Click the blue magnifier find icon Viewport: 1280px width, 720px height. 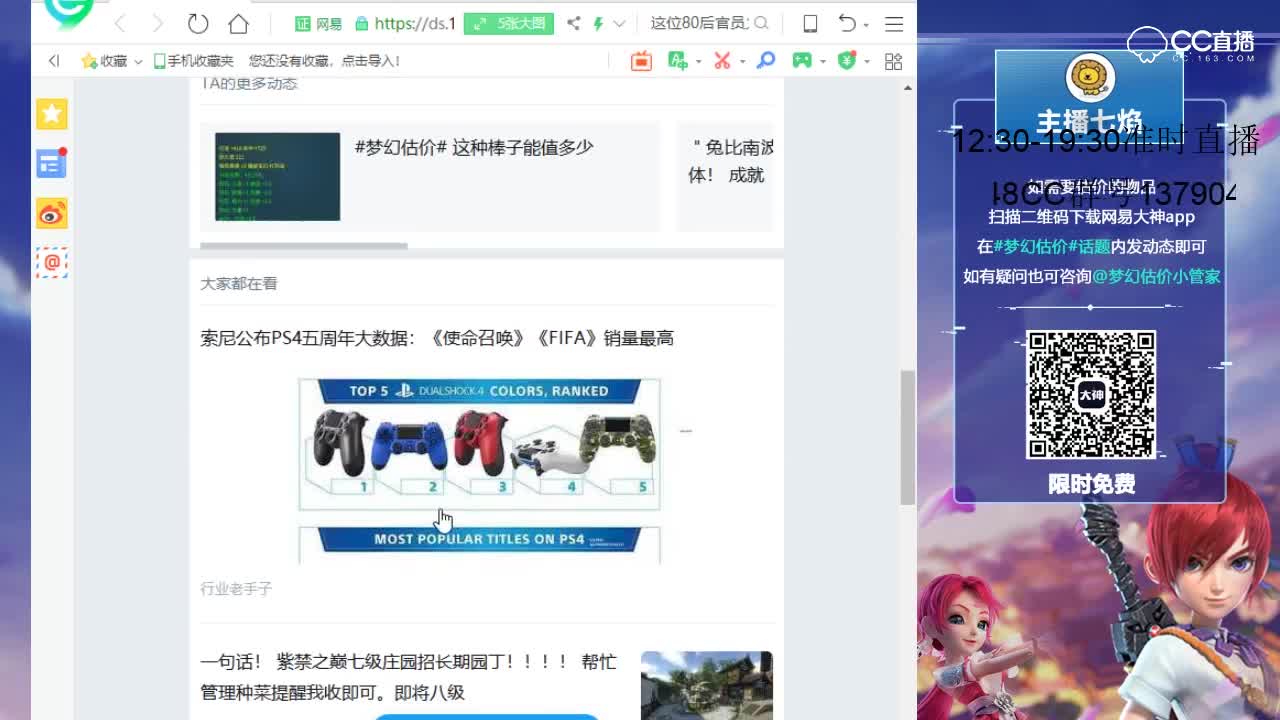coord(766,61)
